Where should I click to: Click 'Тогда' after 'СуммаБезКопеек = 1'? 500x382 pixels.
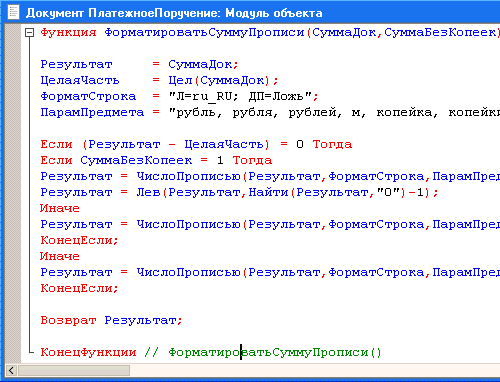click(x=252, y=160)
